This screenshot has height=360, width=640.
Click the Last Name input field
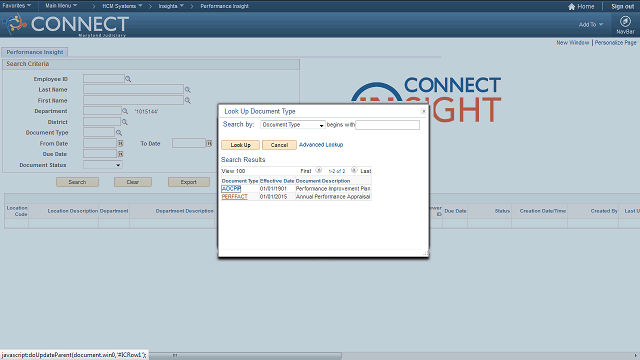pos(133,89)
